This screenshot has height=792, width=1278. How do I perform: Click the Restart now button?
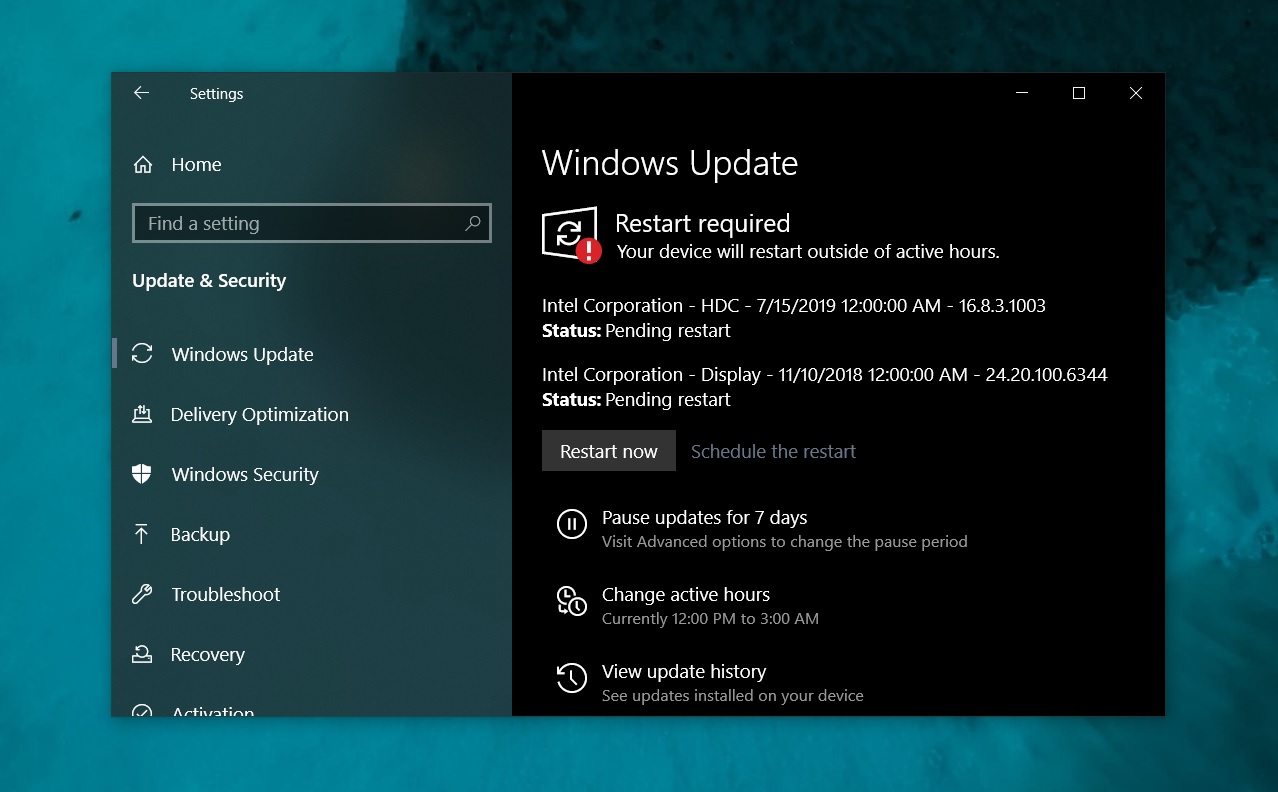pyautogui.click(x=609, y=451)
